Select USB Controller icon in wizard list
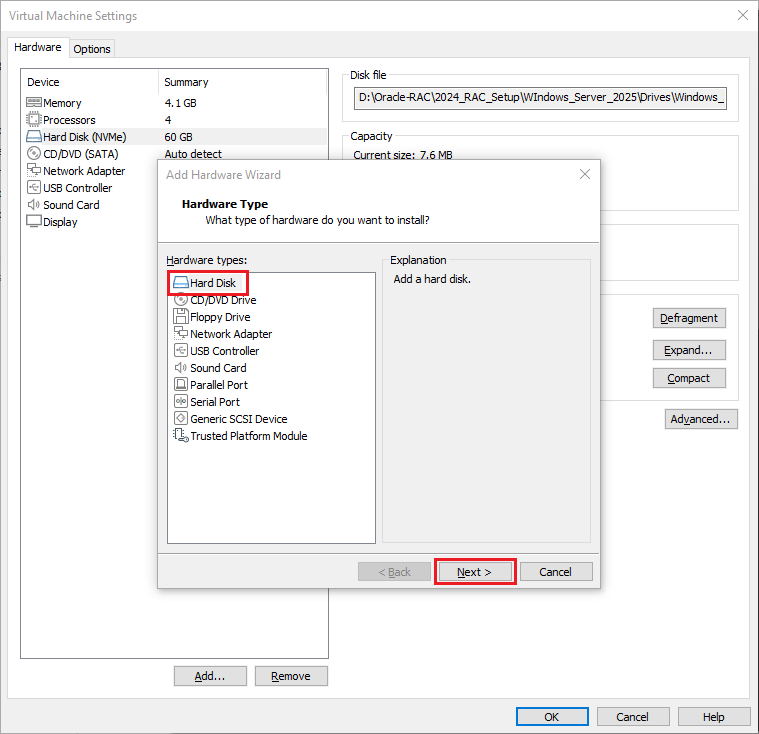 pyautogui.click(x=181, y=351)
